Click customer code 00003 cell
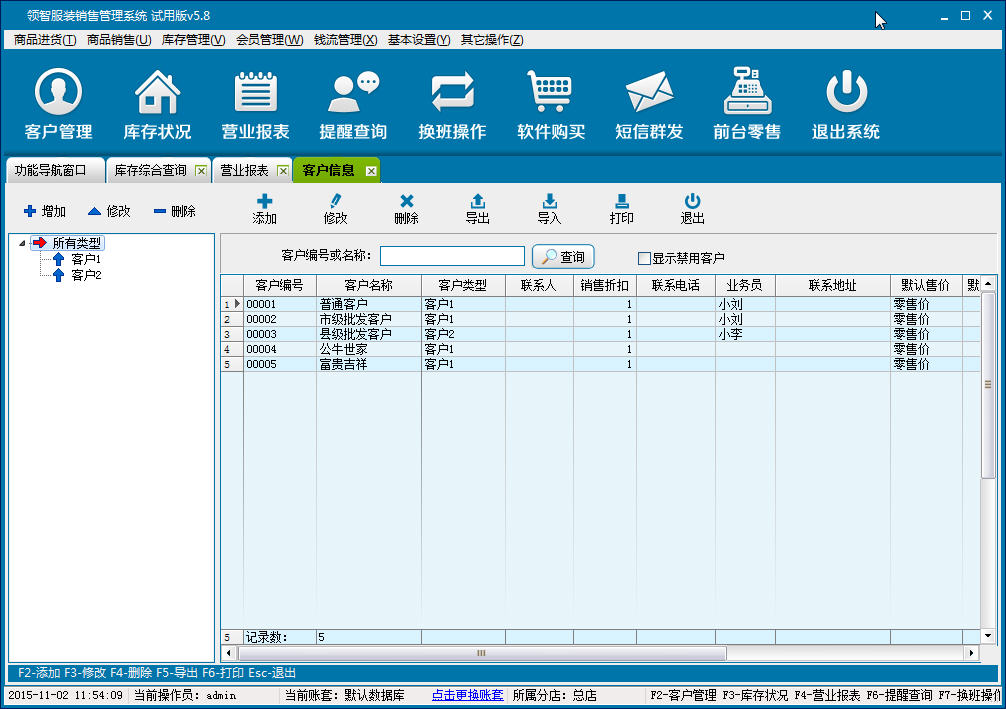1006x709 pixels. coord(280,334)
